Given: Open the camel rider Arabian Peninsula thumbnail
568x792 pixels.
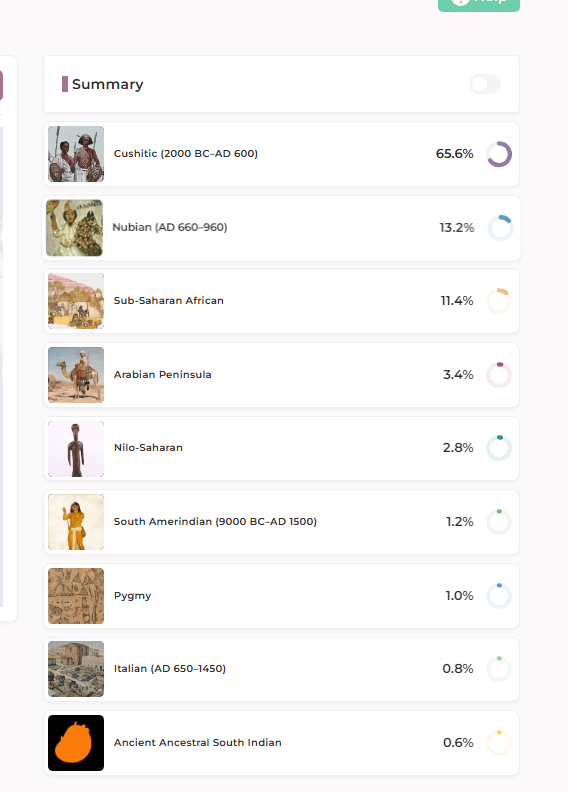Looking at the screenshot, I should (x=76, y=375).
